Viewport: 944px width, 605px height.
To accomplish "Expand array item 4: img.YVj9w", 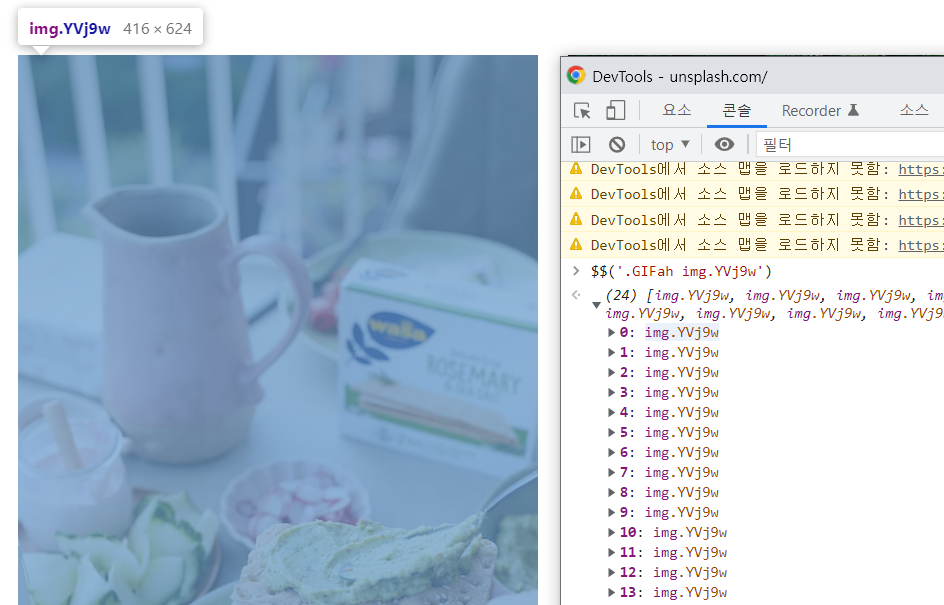I will (x=611, y=412).
